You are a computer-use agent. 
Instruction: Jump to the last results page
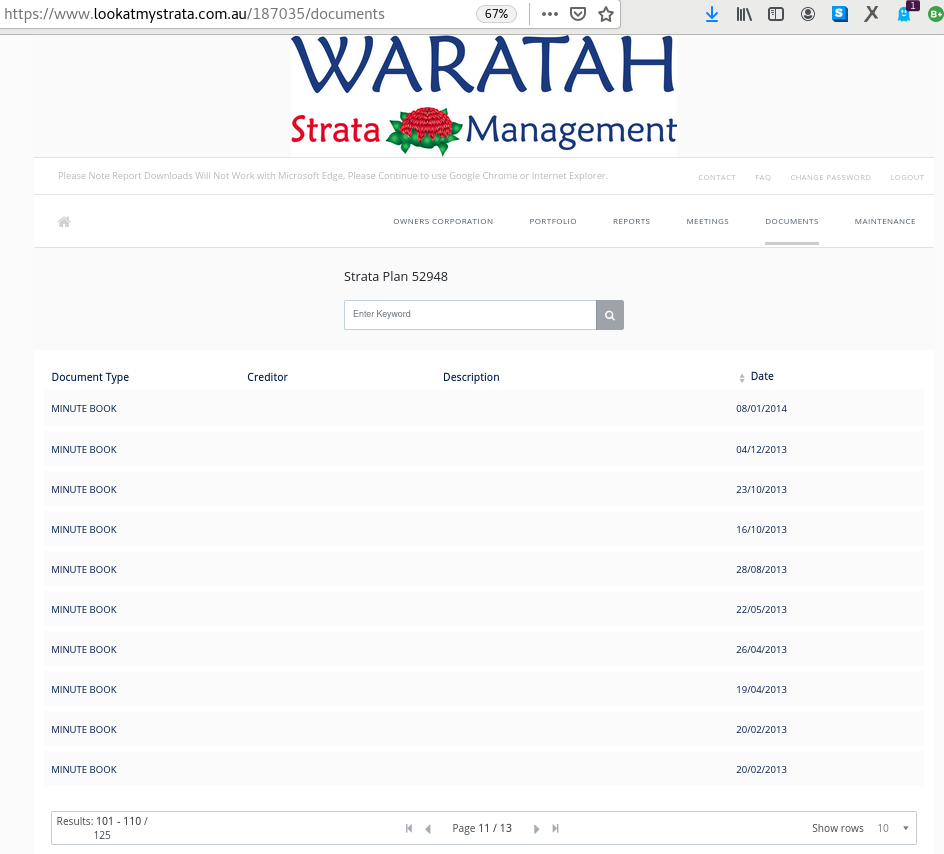(556, 829)
